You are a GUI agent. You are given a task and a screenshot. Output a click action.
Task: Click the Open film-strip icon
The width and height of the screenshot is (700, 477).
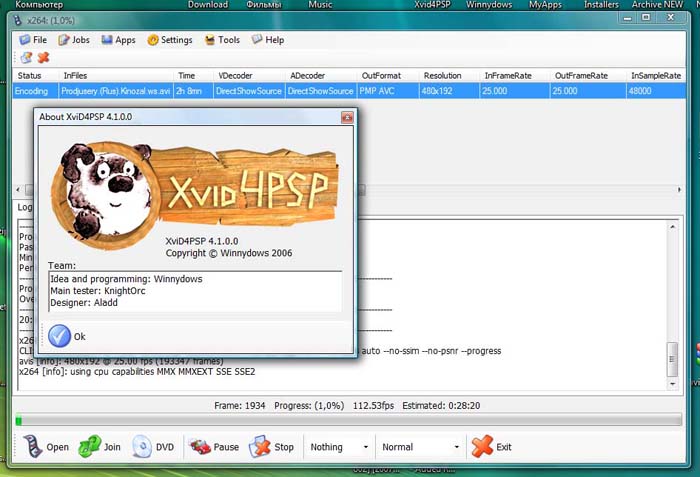tap(31, 446)
